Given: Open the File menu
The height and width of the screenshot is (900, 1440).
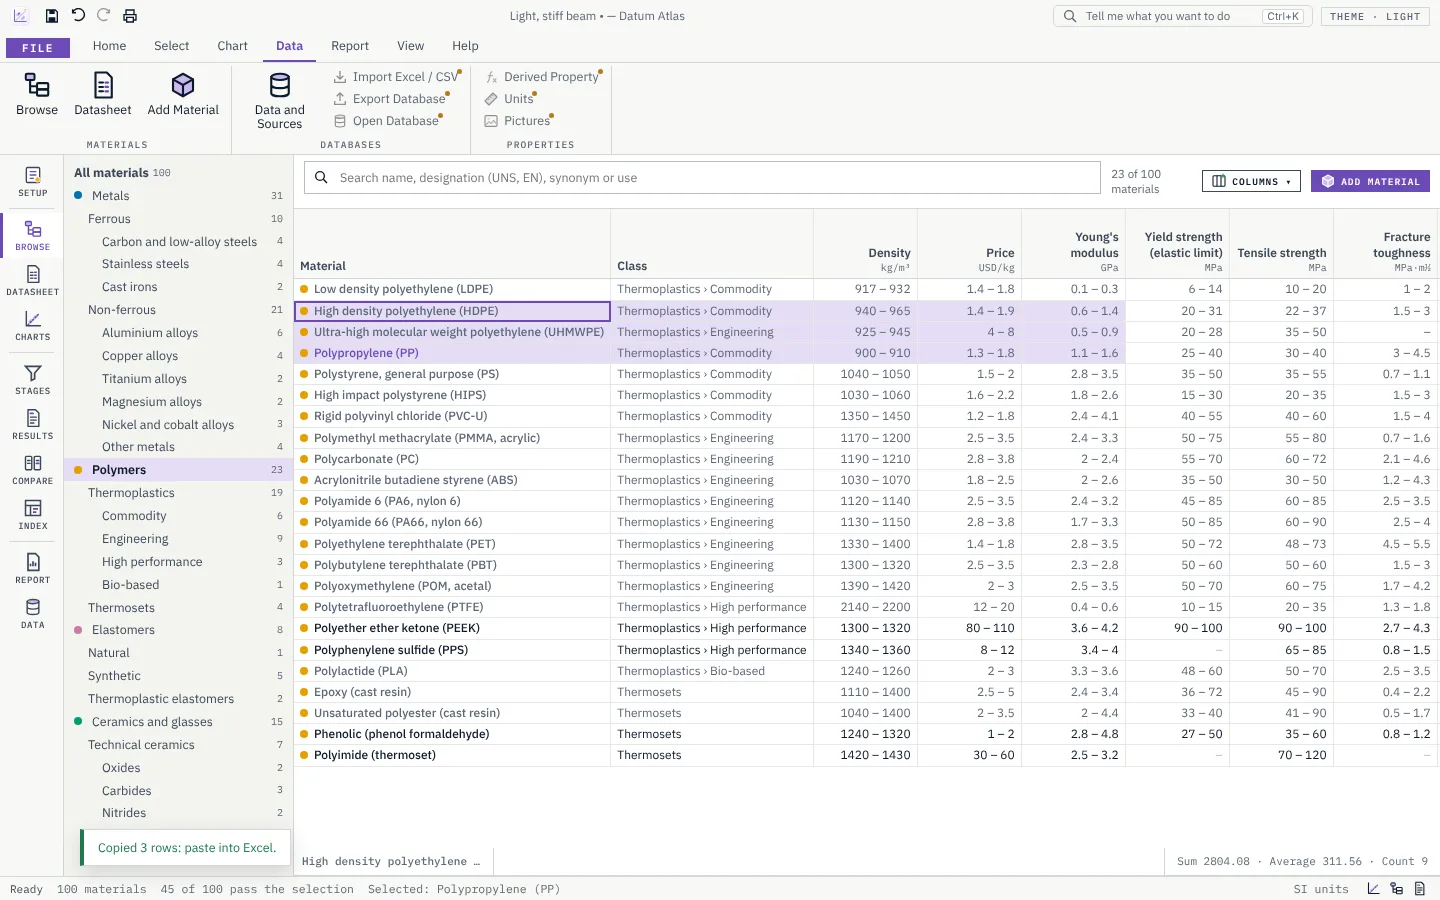Looking at the screenshot, I should (38, 48).
